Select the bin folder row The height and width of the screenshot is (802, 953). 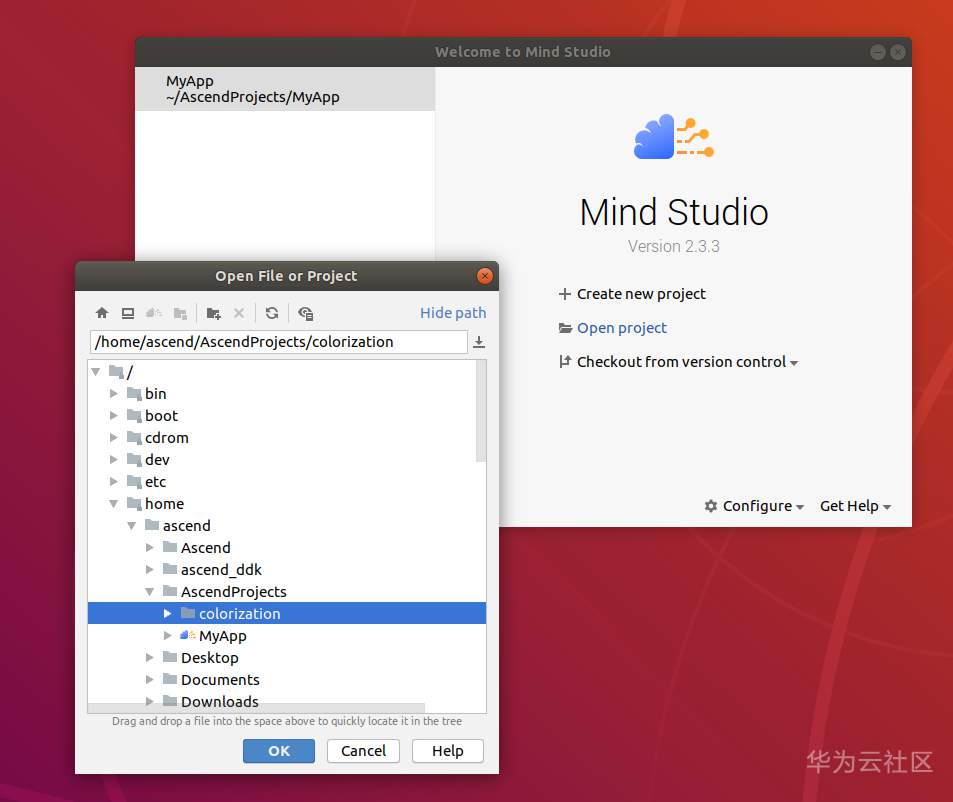[x=287, y=394]
